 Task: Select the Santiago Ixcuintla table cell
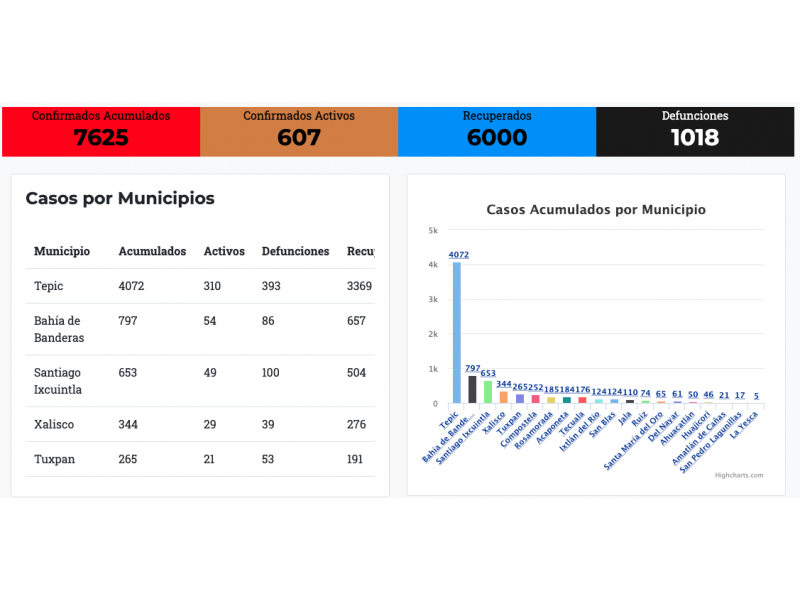[x=58, y=381]
